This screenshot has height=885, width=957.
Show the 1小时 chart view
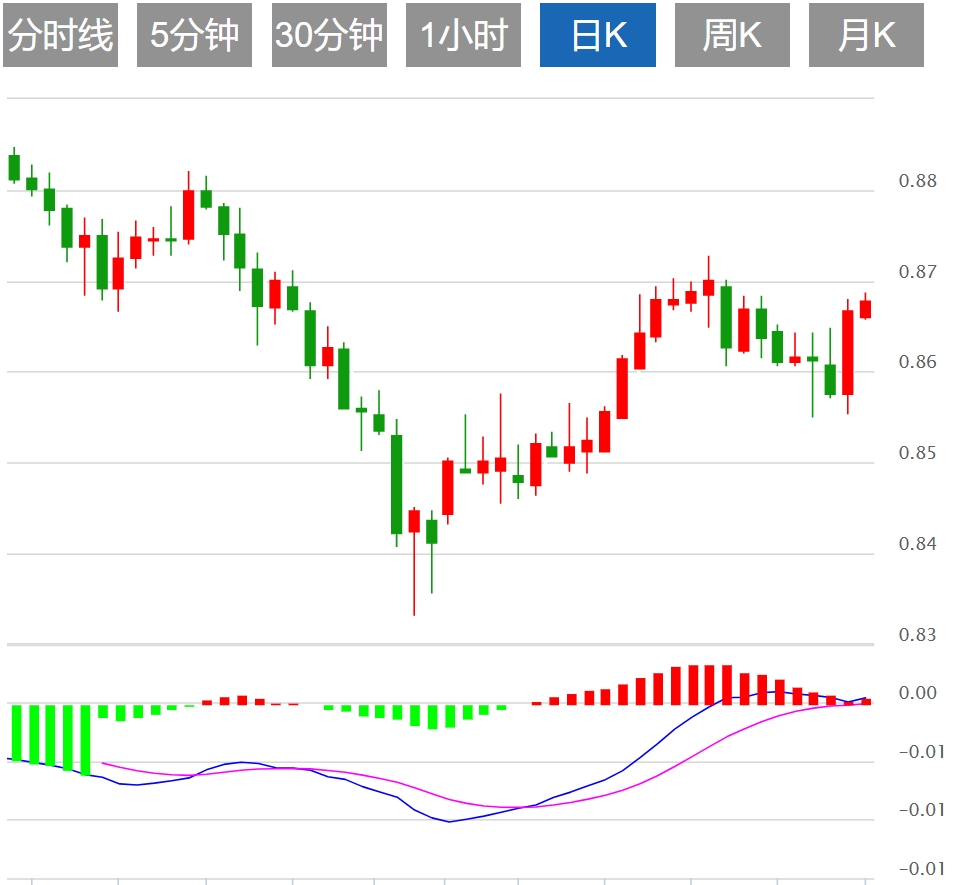[463, 35]
